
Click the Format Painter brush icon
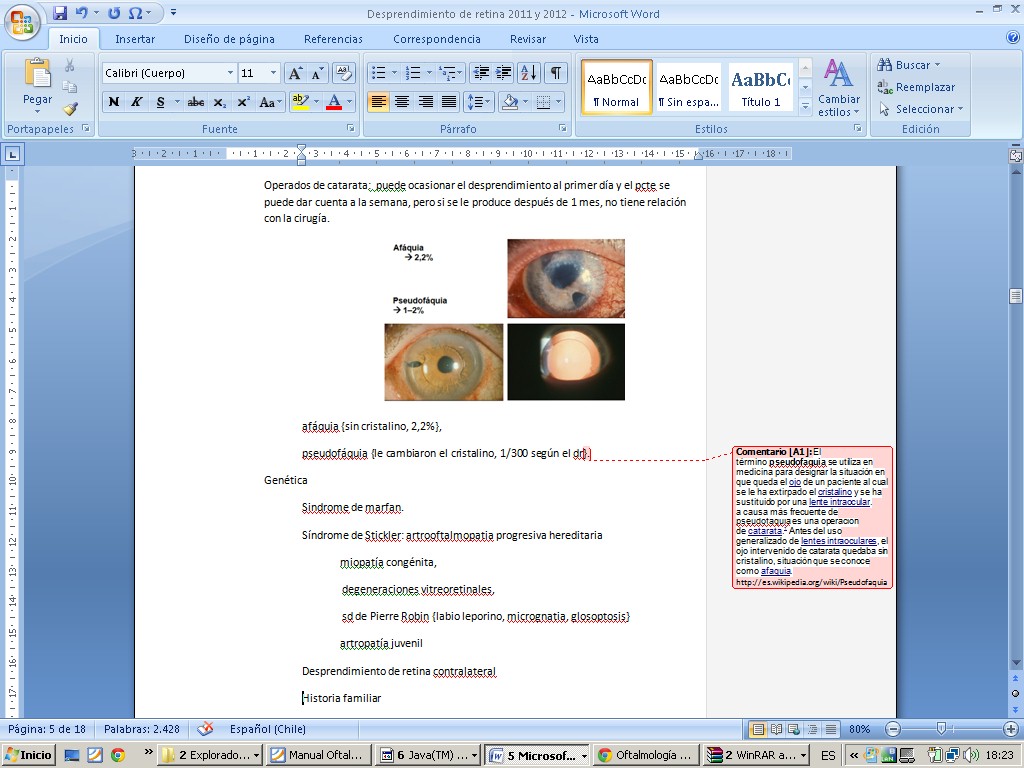click(x=70, y=109)
